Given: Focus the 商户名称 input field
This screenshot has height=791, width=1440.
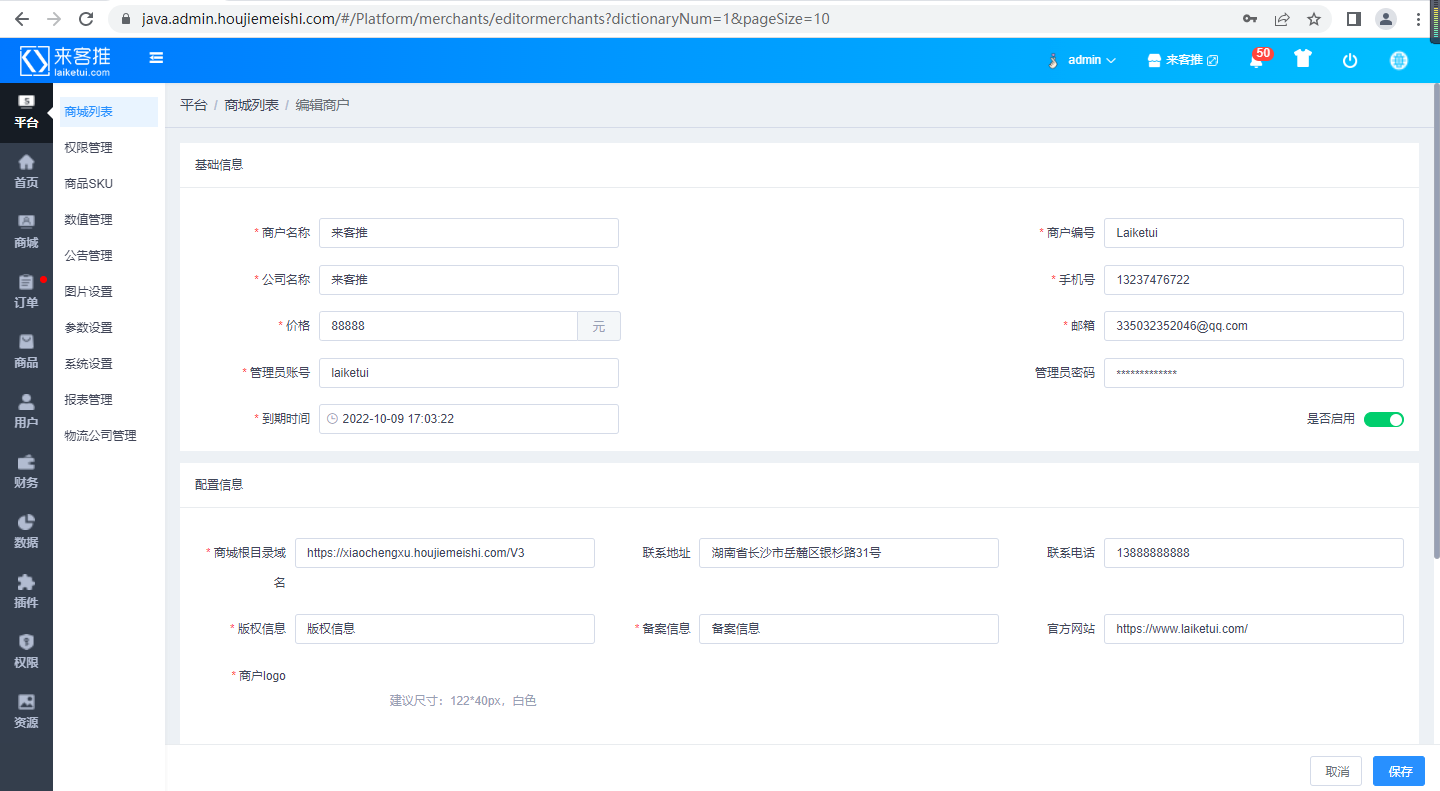Looking at the screenshot, I should coord(469,233).
